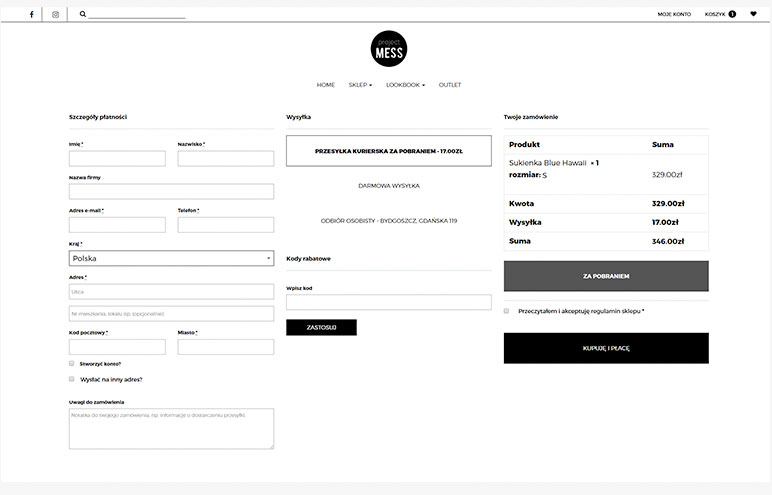Expand the LOOKBOOK menu dropdown
772x495 pixels.
[405, 85]
